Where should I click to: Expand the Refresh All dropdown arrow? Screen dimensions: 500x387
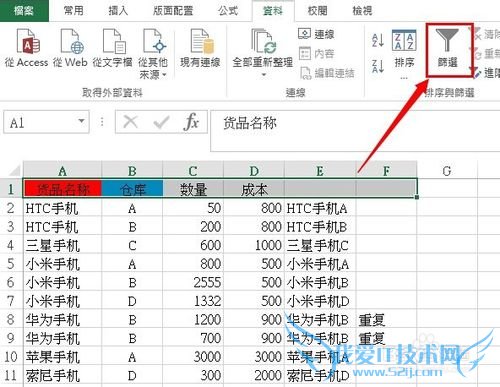[x=263, y=75]
